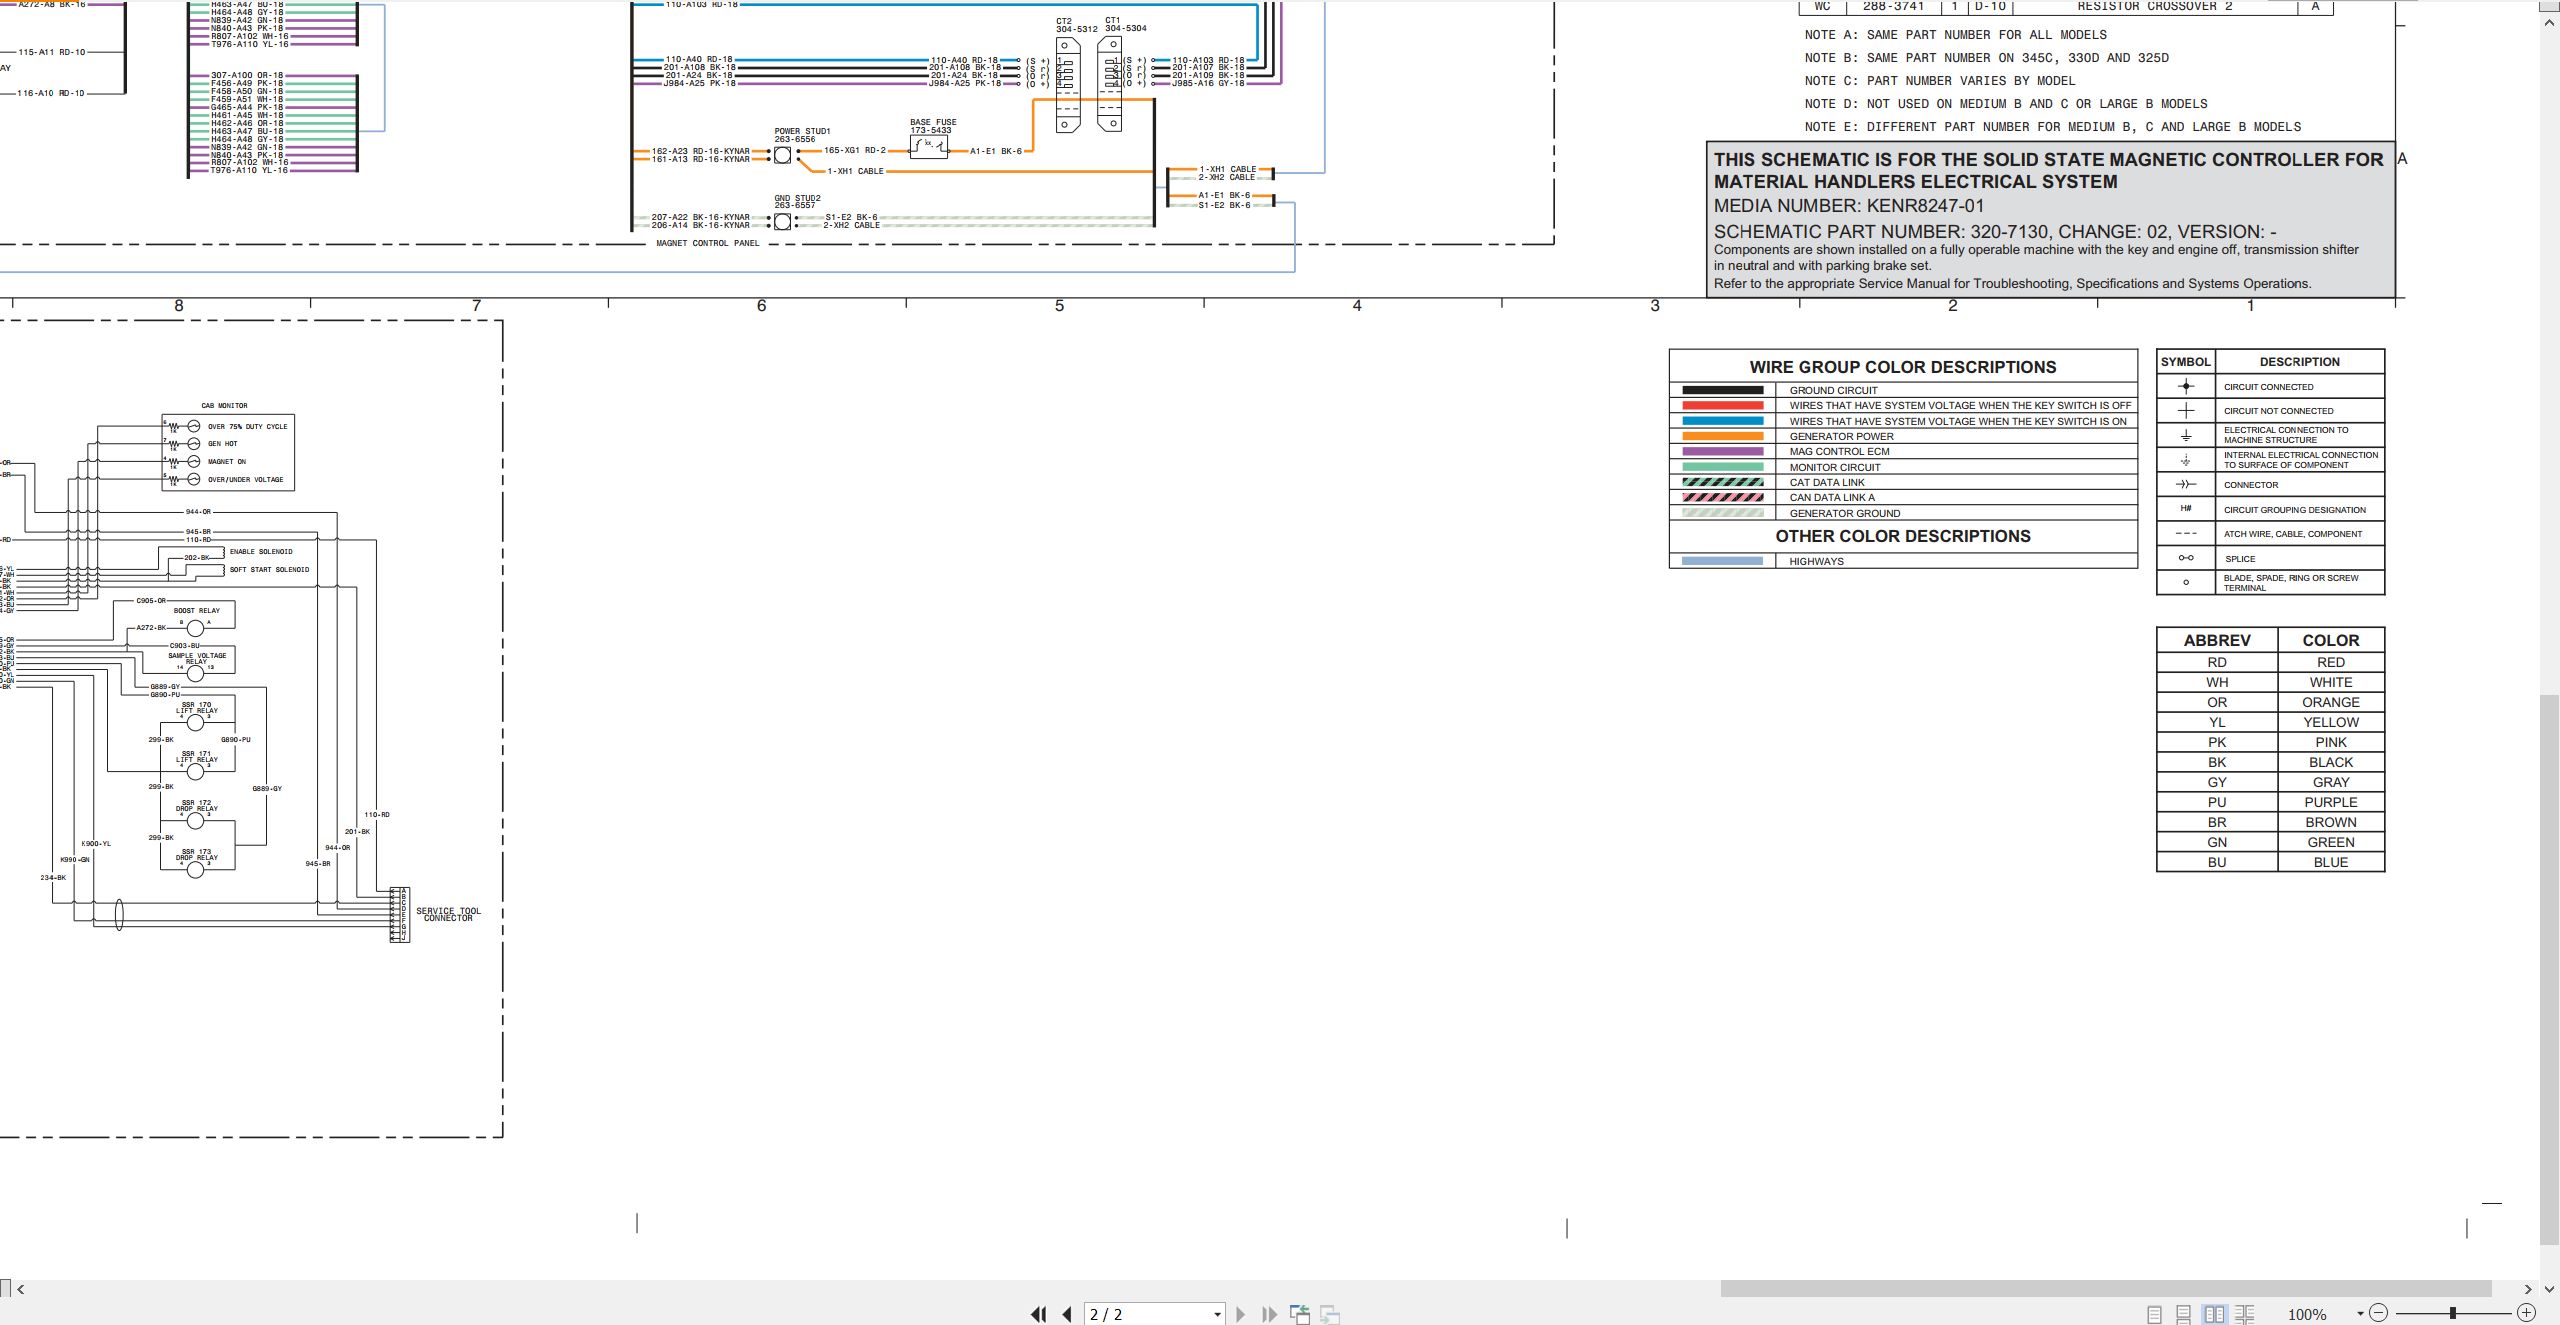Open the zoom percentage dropdown

click(x=2360, y=1314)
